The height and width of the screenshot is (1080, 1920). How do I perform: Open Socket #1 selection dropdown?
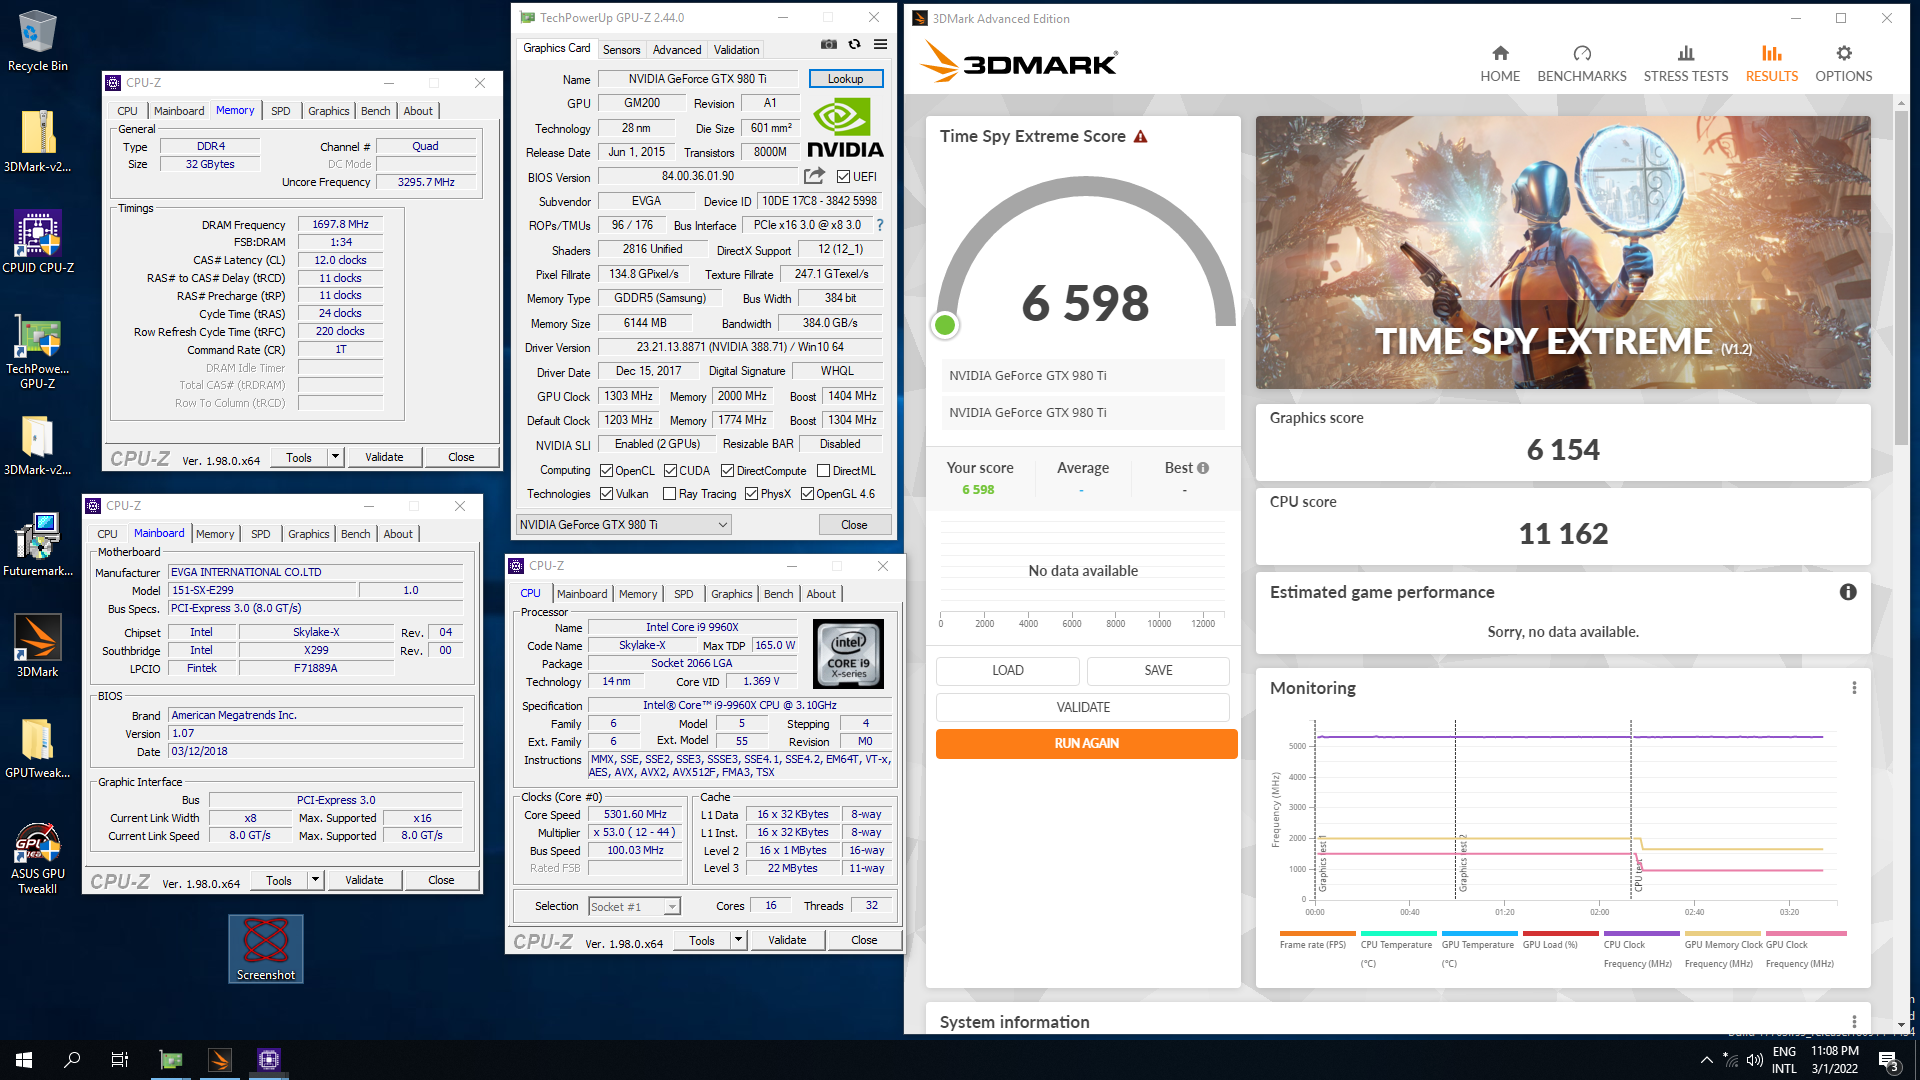[634, 907]
